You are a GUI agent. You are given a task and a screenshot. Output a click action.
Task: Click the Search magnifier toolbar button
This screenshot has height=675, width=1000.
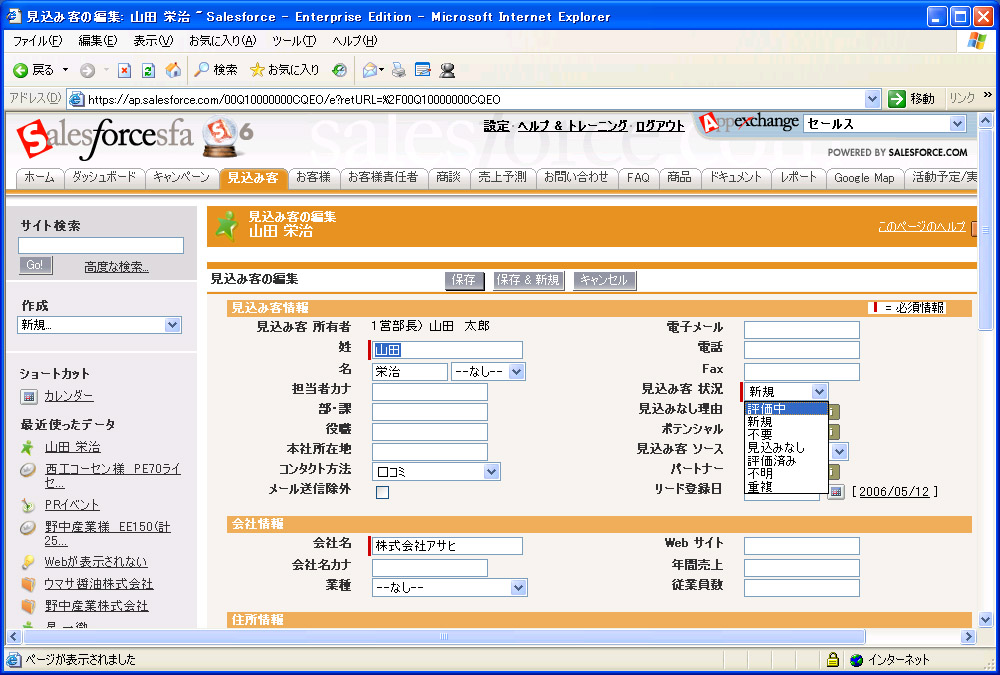[x=216, y=70]
